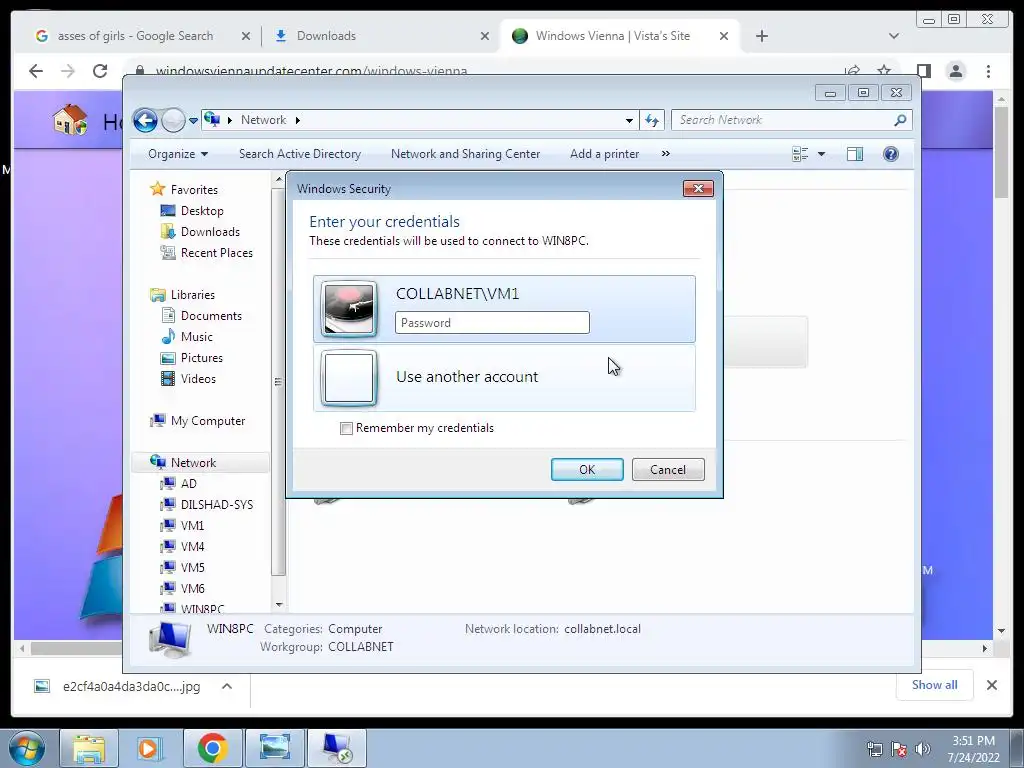This screenshot has height=768, width=1024.
Task: Open Network and Sharing Center
Action: coord(466,154)
